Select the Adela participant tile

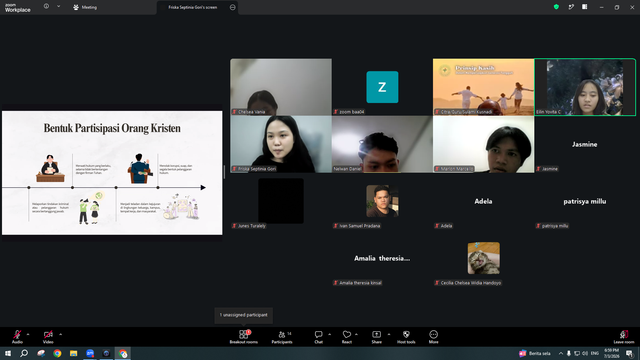click(483, 201)
